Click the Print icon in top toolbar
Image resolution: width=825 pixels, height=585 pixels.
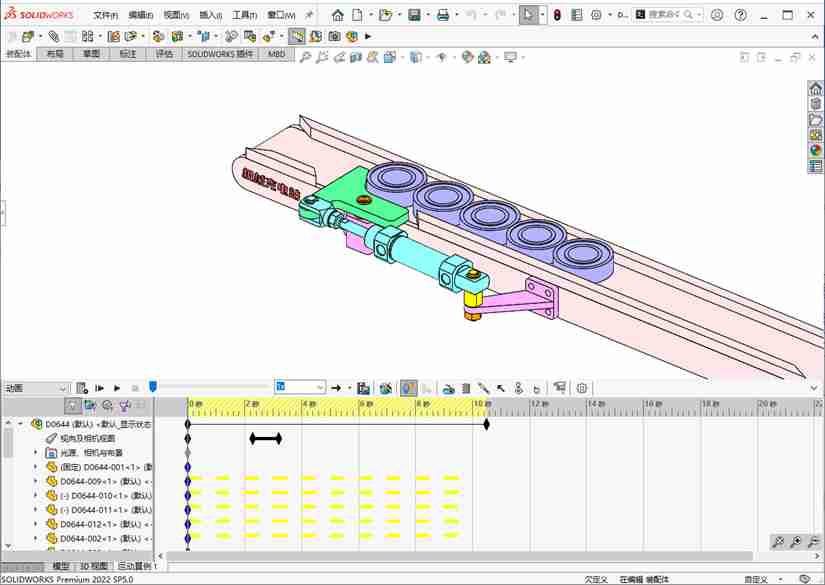443,15
